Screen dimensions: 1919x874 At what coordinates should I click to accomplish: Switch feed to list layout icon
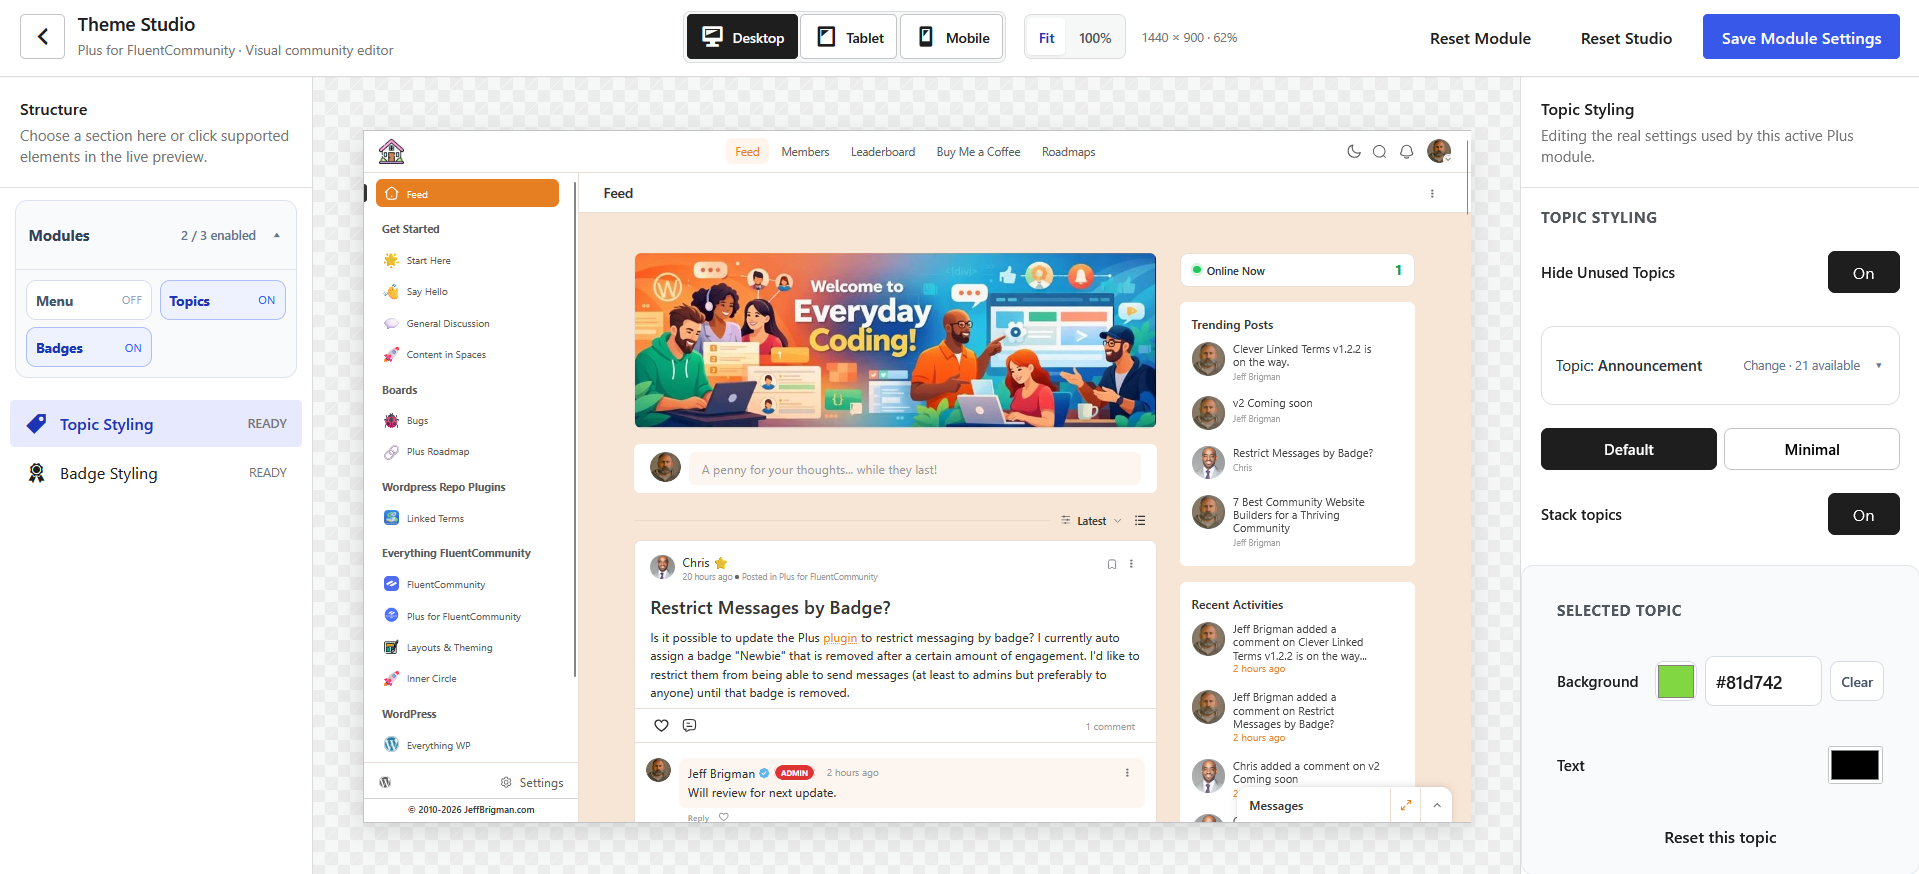pyautogui.click(x=1140, y=521)
